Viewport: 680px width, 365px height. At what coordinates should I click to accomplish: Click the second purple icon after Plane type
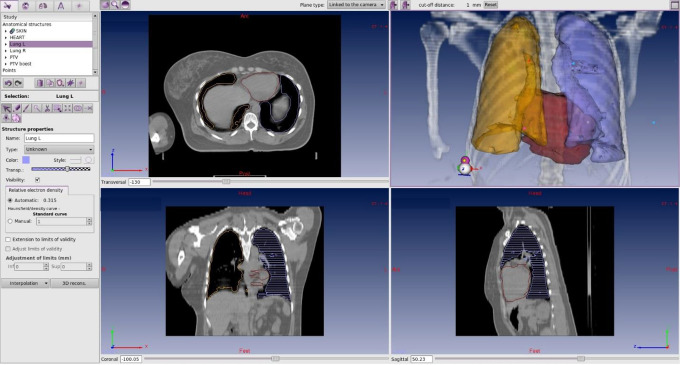pos(406,5)
